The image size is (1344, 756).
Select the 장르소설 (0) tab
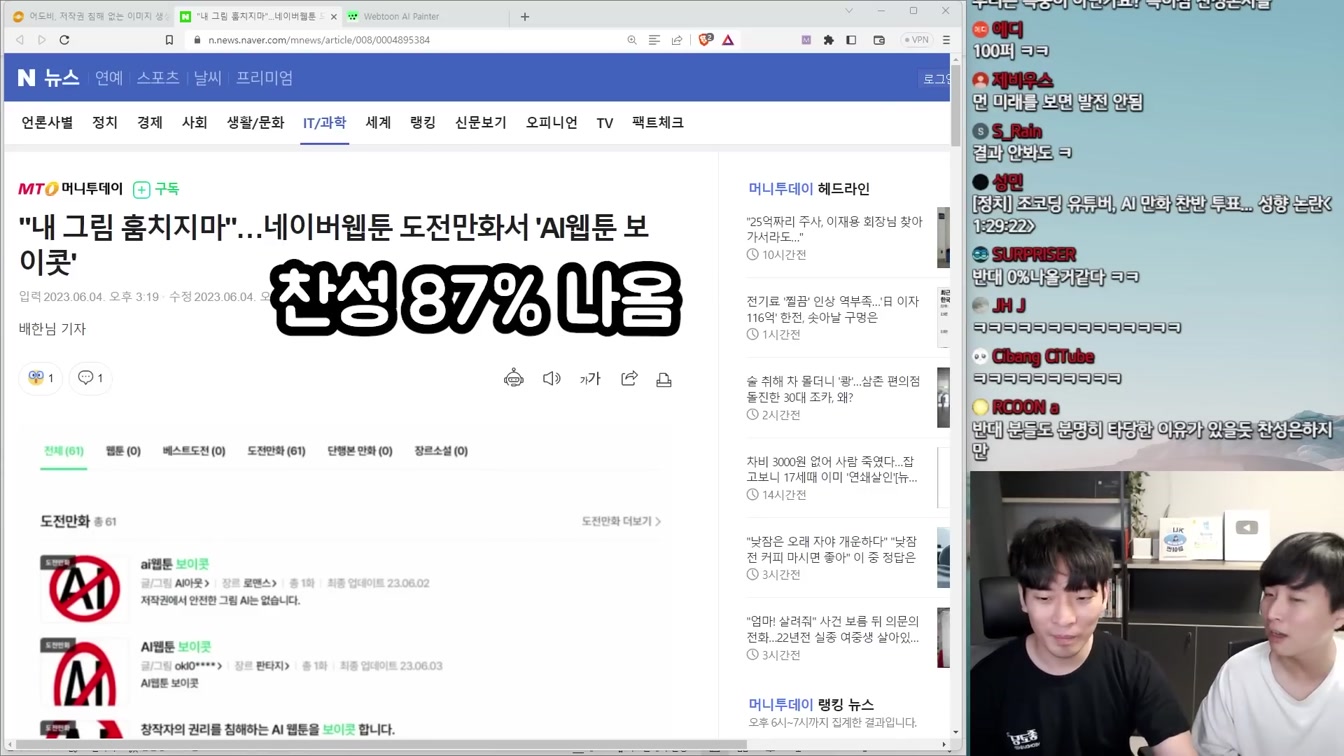point(441,451)
